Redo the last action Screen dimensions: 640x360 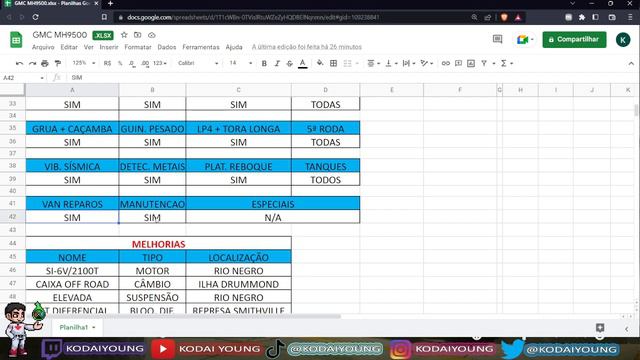32,63
